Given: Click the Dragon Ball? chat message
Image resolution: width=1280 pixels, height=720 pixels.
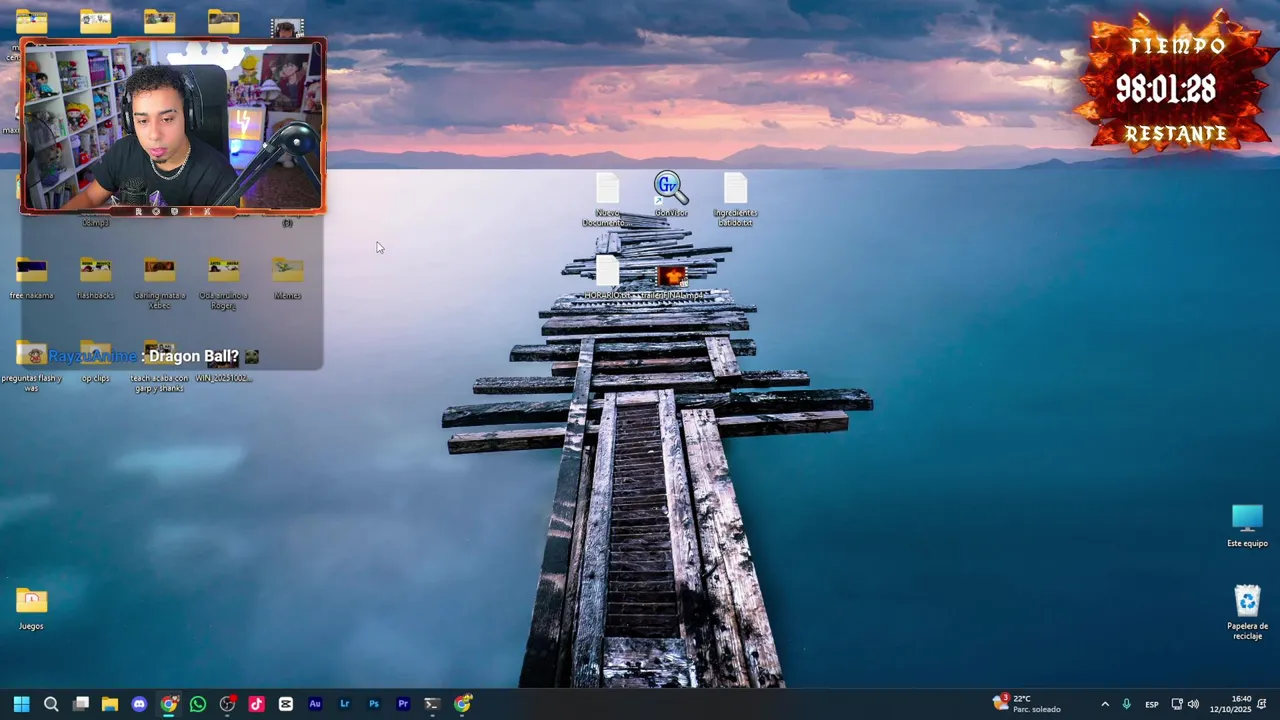Looking at the screenshot, I should coord(194,356).
